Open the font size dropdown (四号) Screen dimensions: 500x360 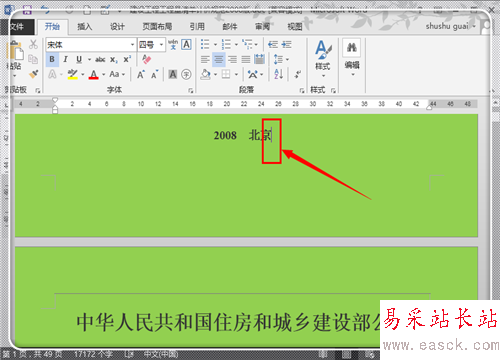[162, 44]
